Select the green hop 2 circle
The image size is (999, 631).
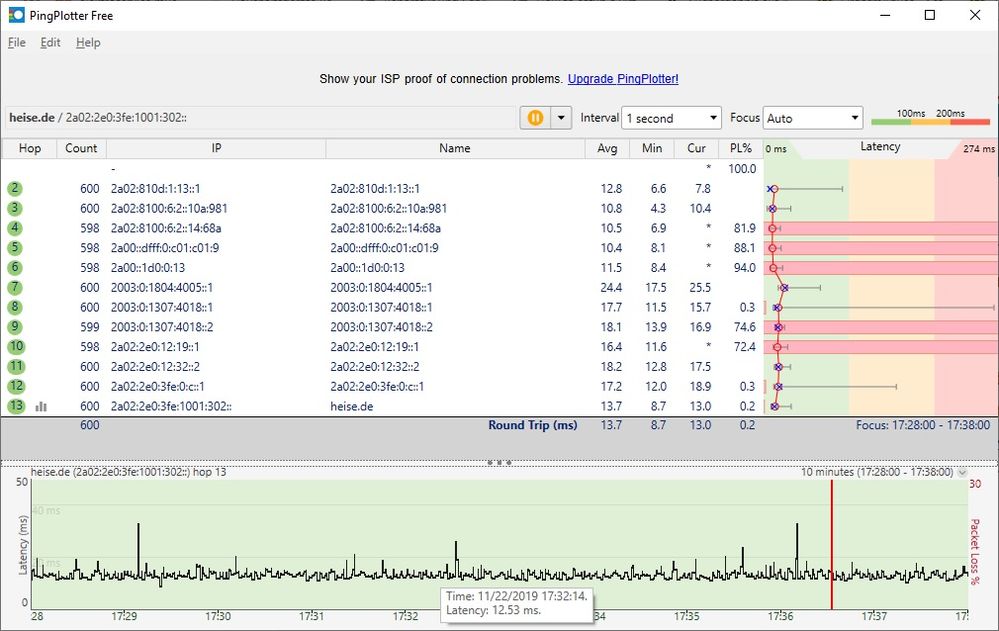pyautogui.click(x=16, y=189)
